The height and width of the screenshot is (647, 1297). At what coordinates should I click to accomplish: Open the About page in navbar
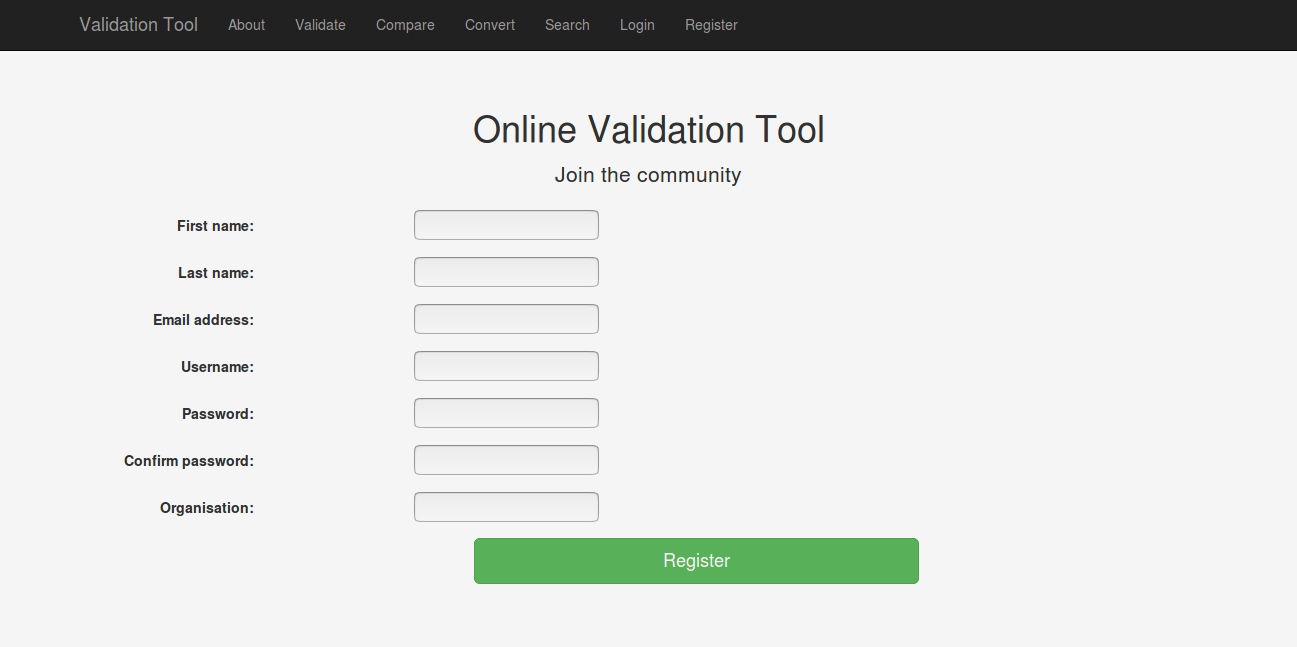coord(246,25)
